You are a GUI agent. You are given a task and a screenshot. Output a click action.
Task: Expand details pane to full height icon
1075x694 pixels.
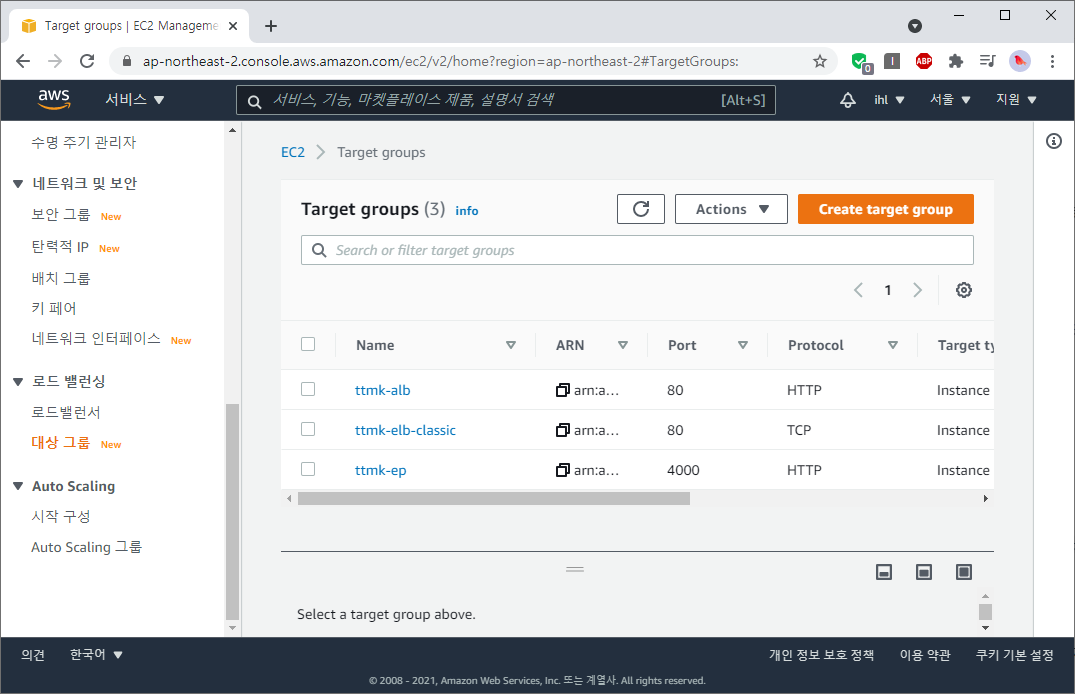[963, 572]
